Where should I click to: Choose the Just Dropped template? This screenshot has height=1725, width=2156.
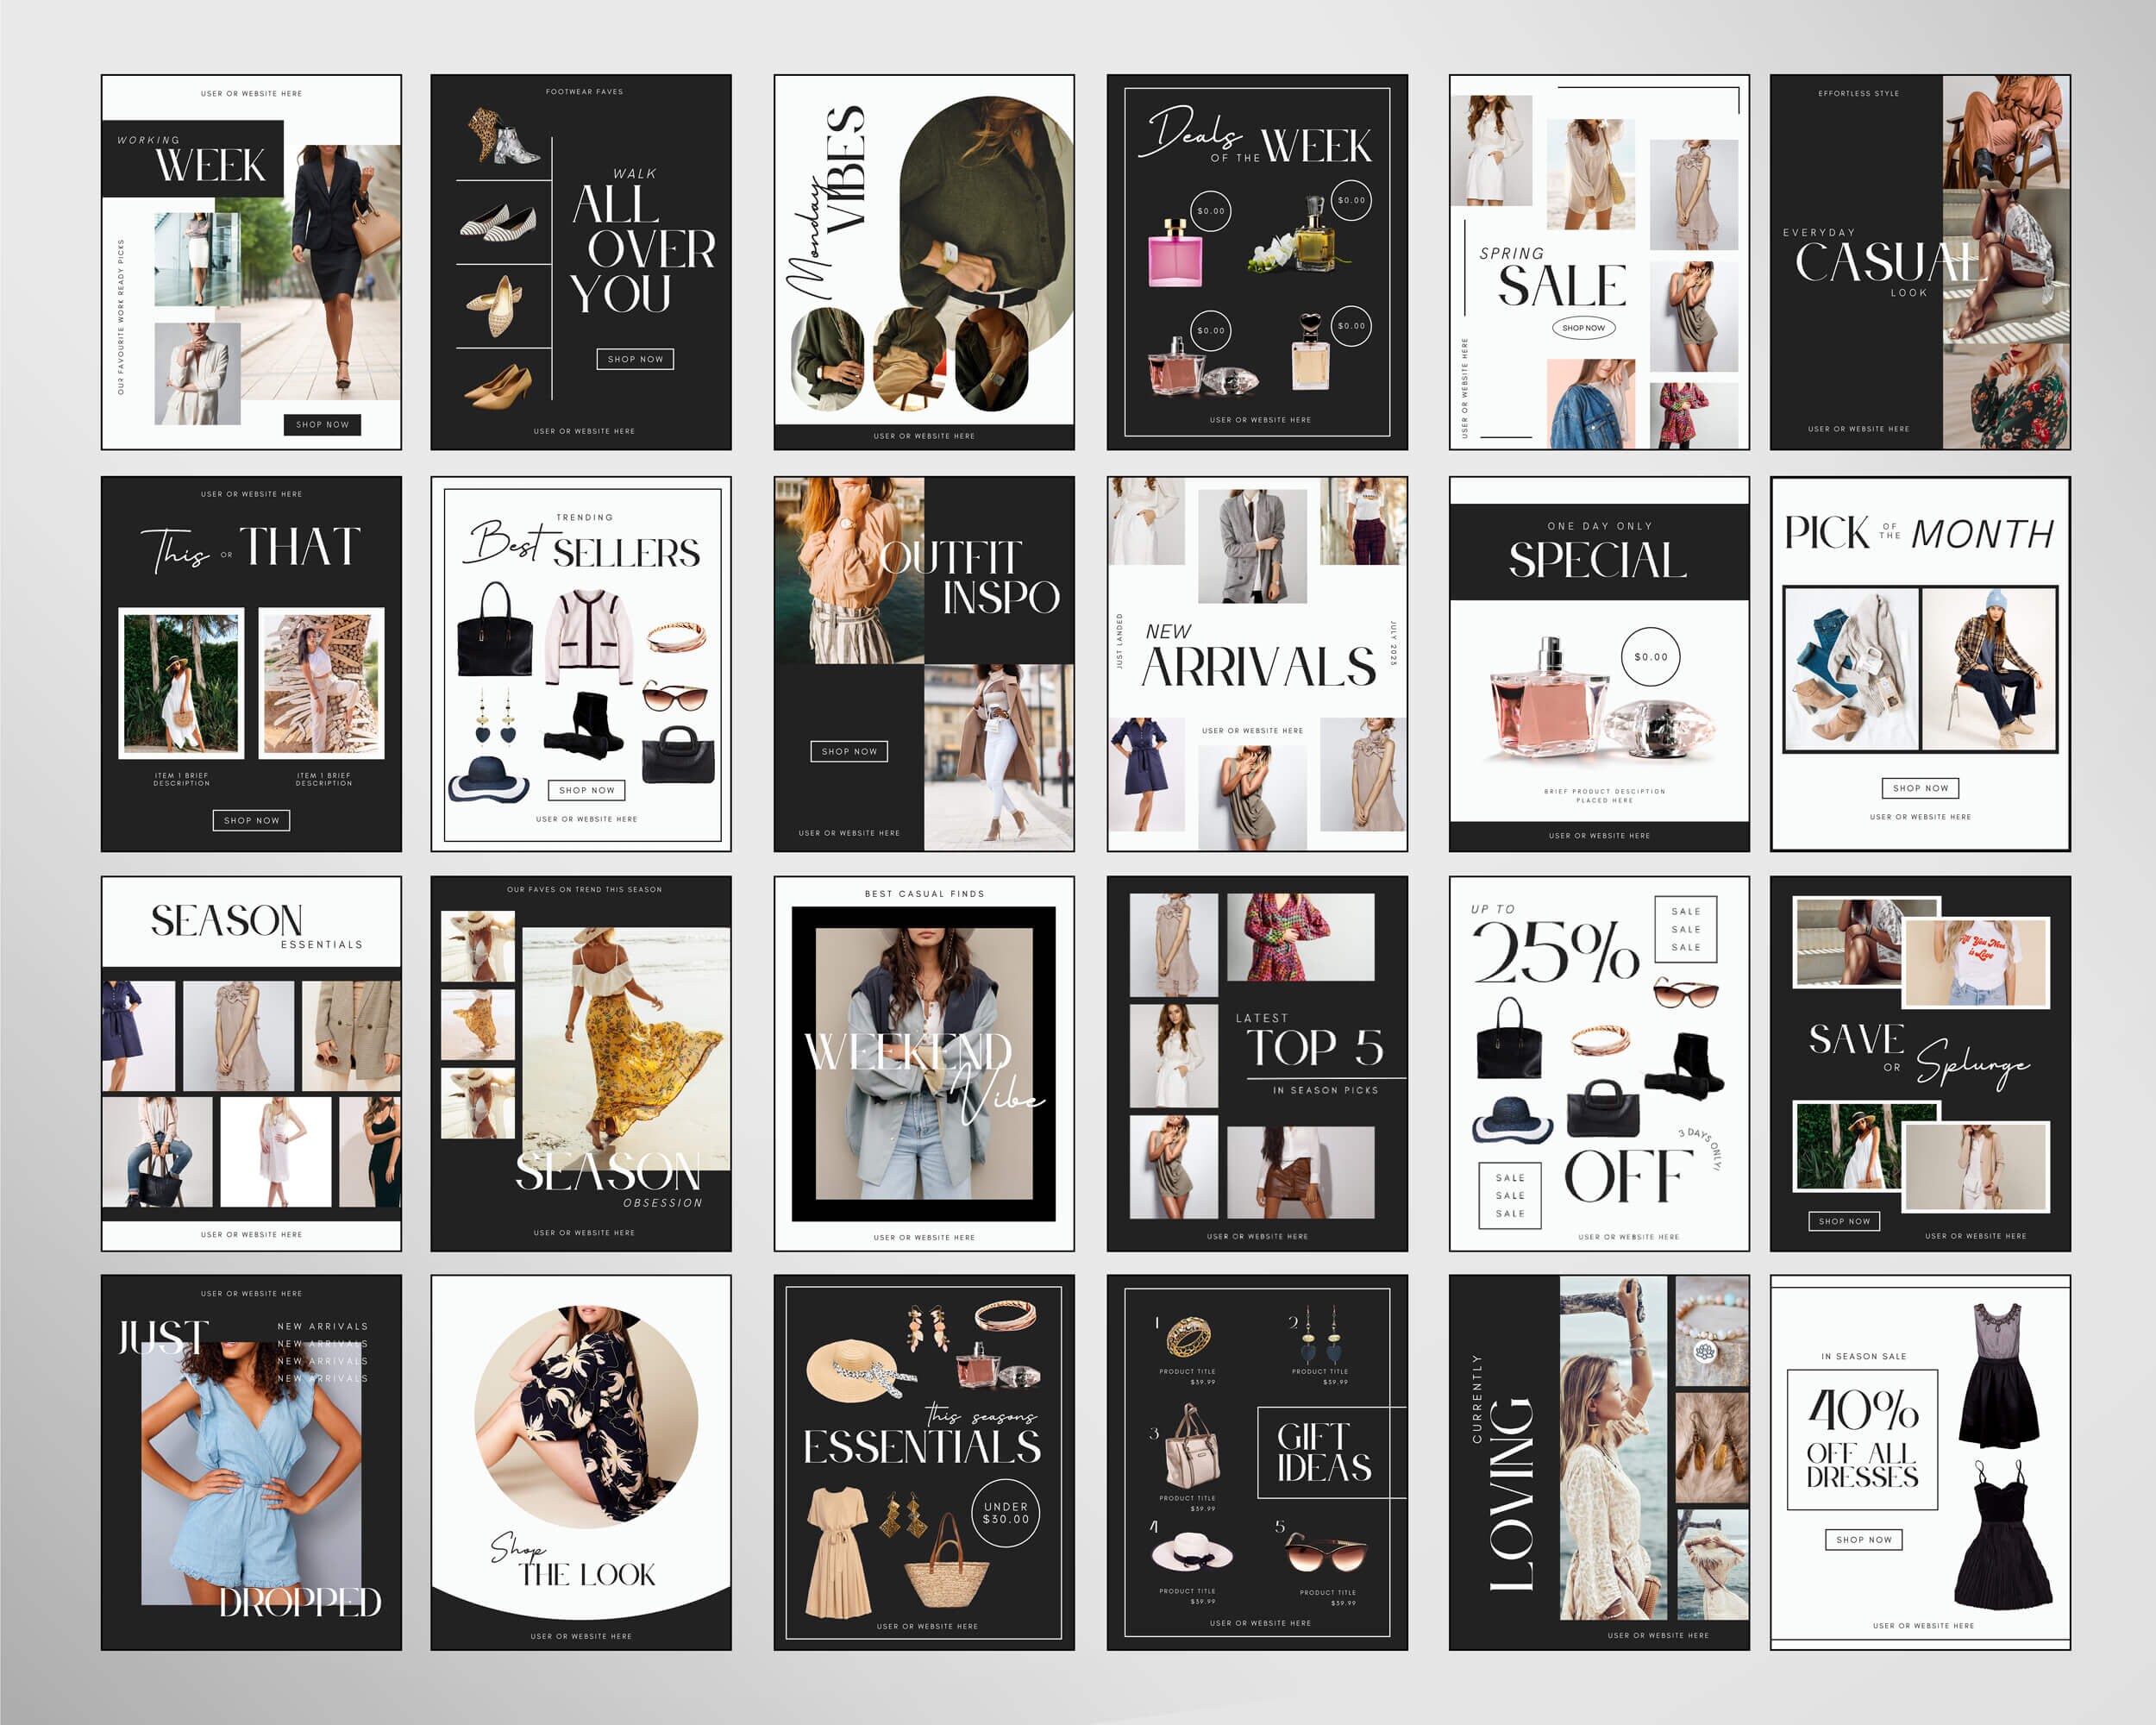coord(251,1462)
